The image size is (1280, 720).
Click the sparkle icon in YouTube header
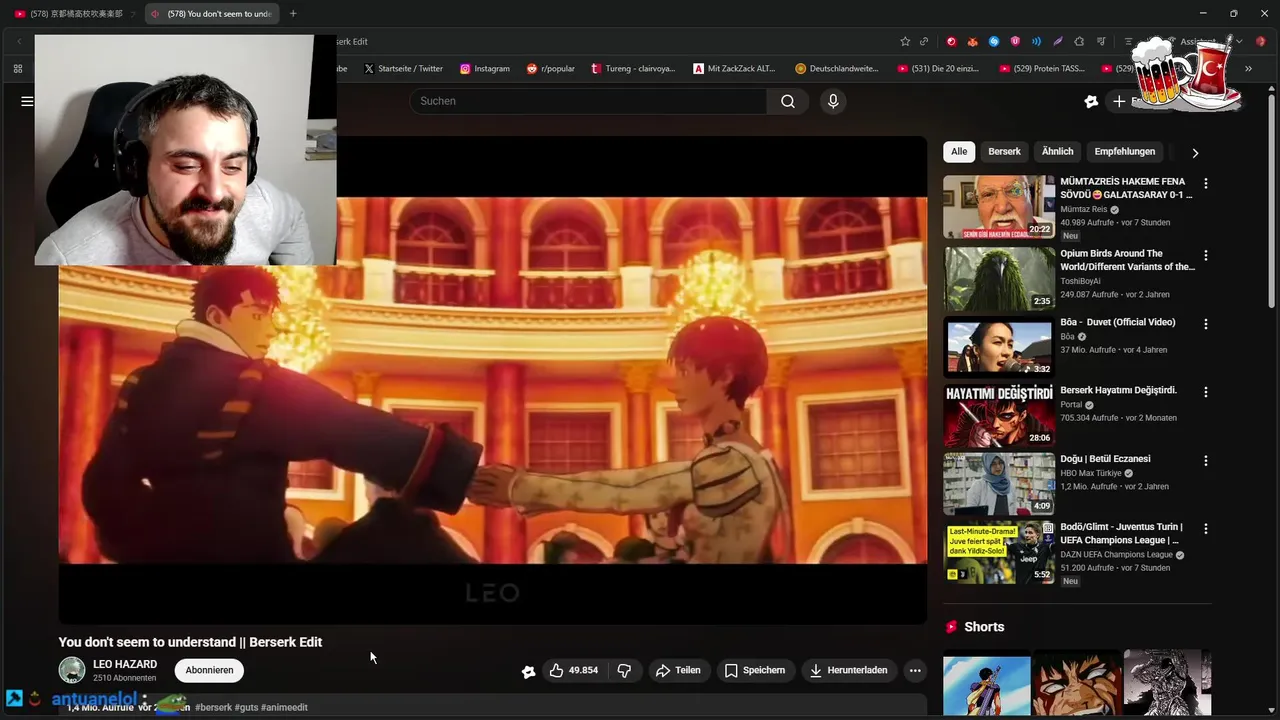(1091, 101)
